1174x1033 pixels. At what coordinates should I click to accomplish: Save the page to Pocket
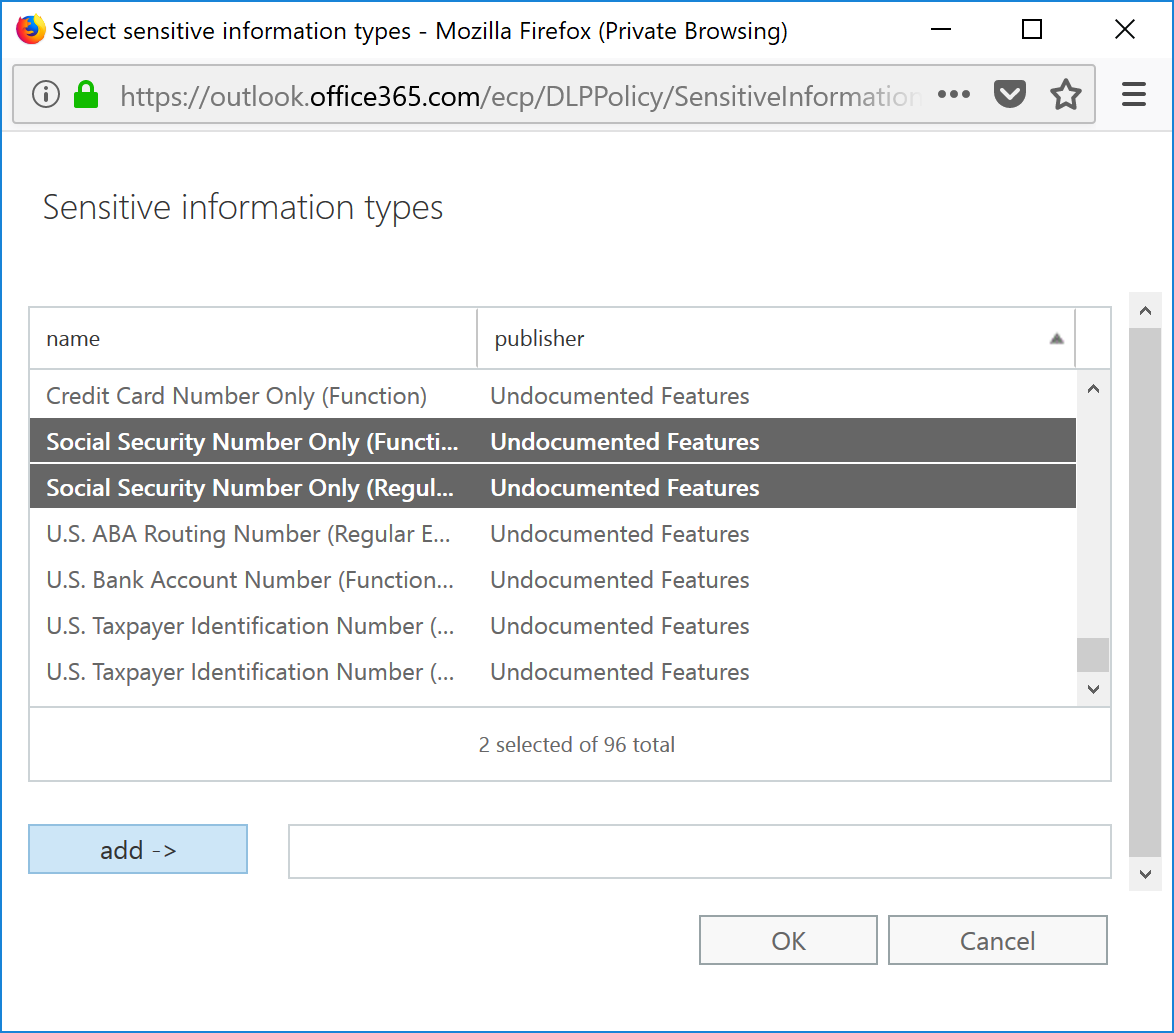pyautogui.click(x=1010, y=95)
